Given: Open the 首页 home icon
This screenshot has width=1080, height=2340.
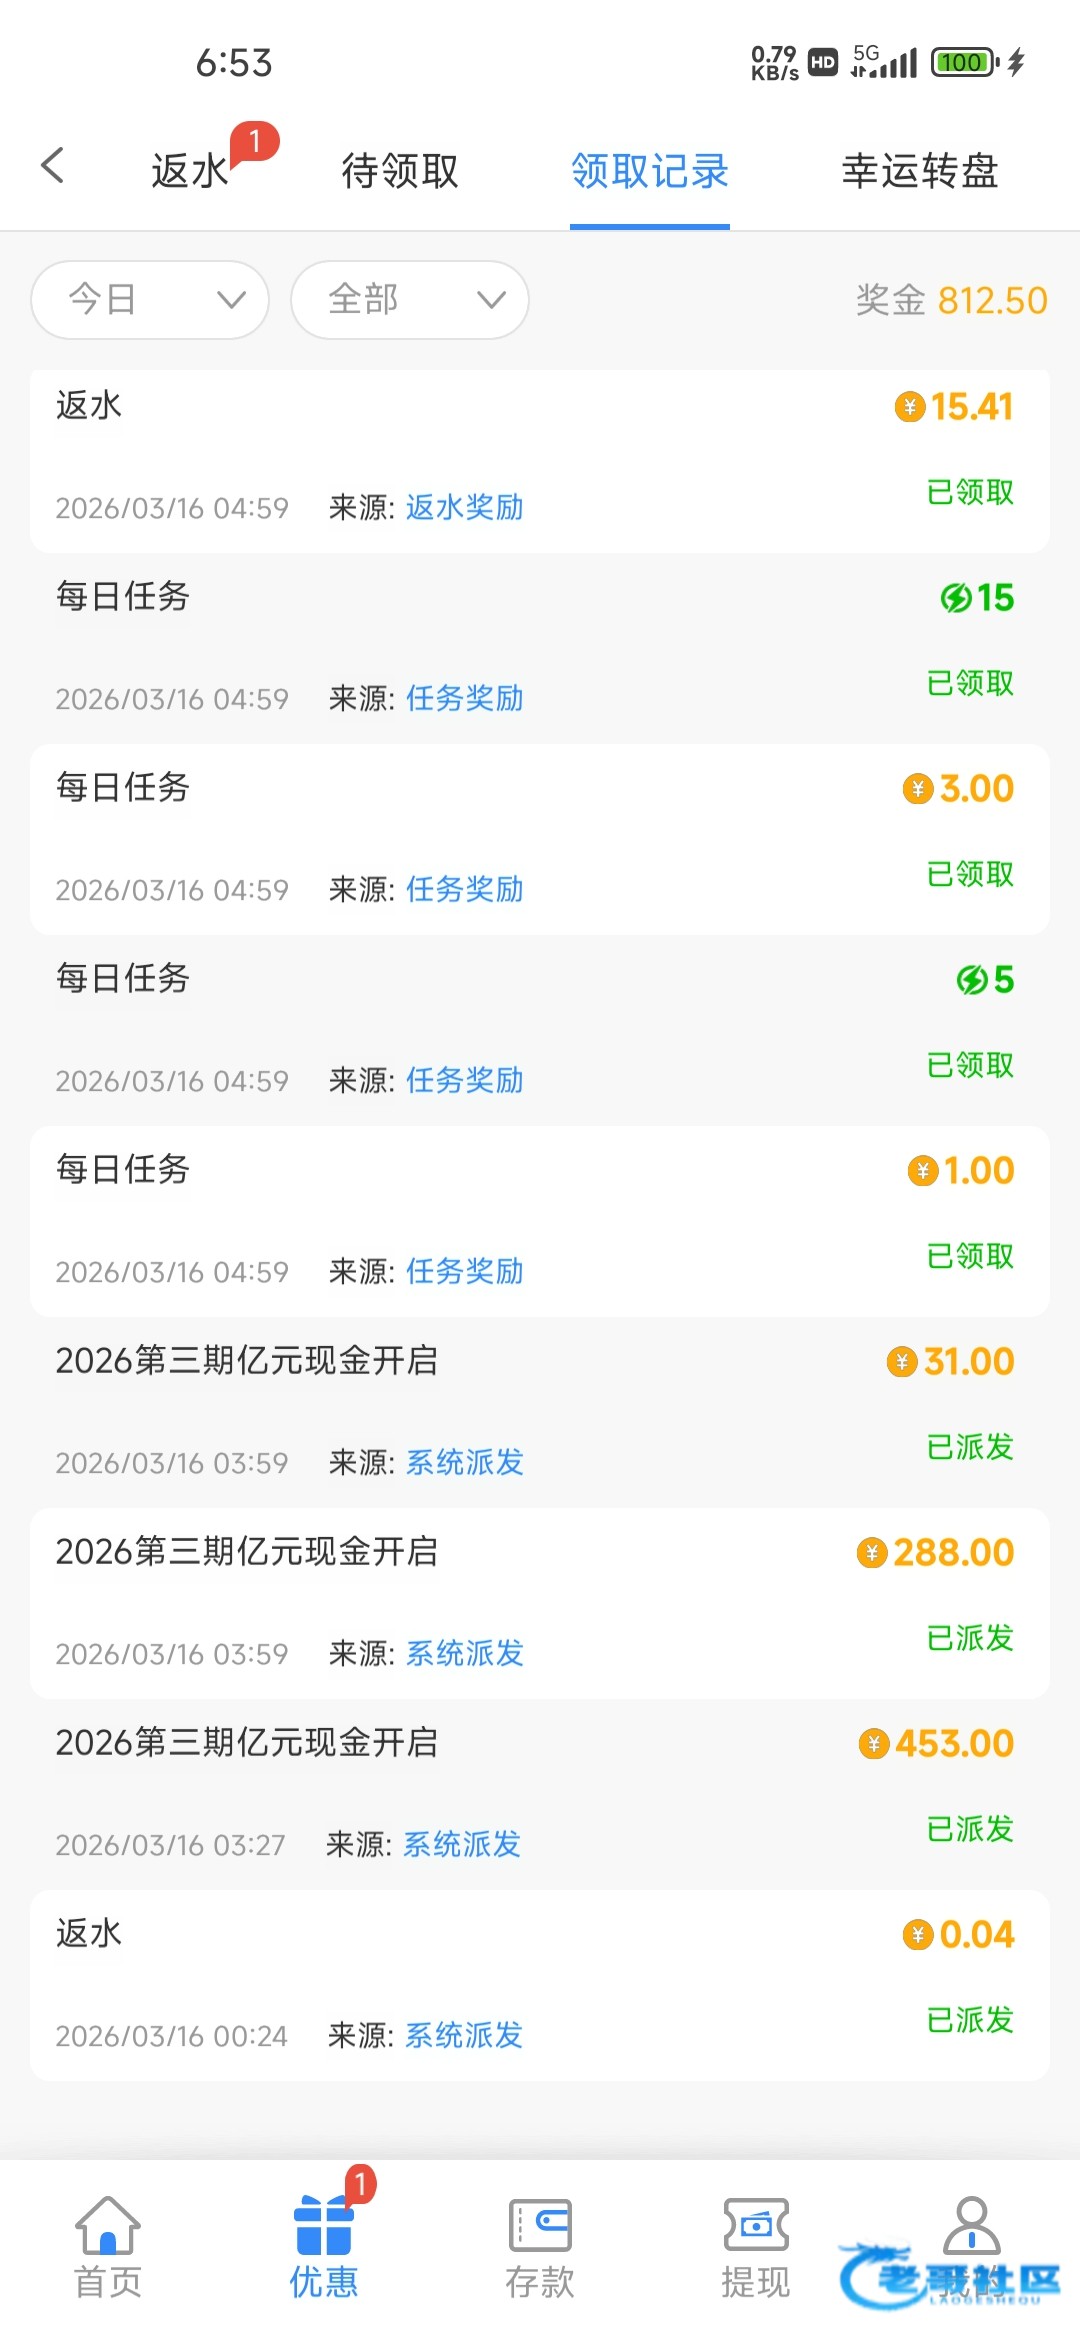Looking at the screenshot, I should [108, 2226].
